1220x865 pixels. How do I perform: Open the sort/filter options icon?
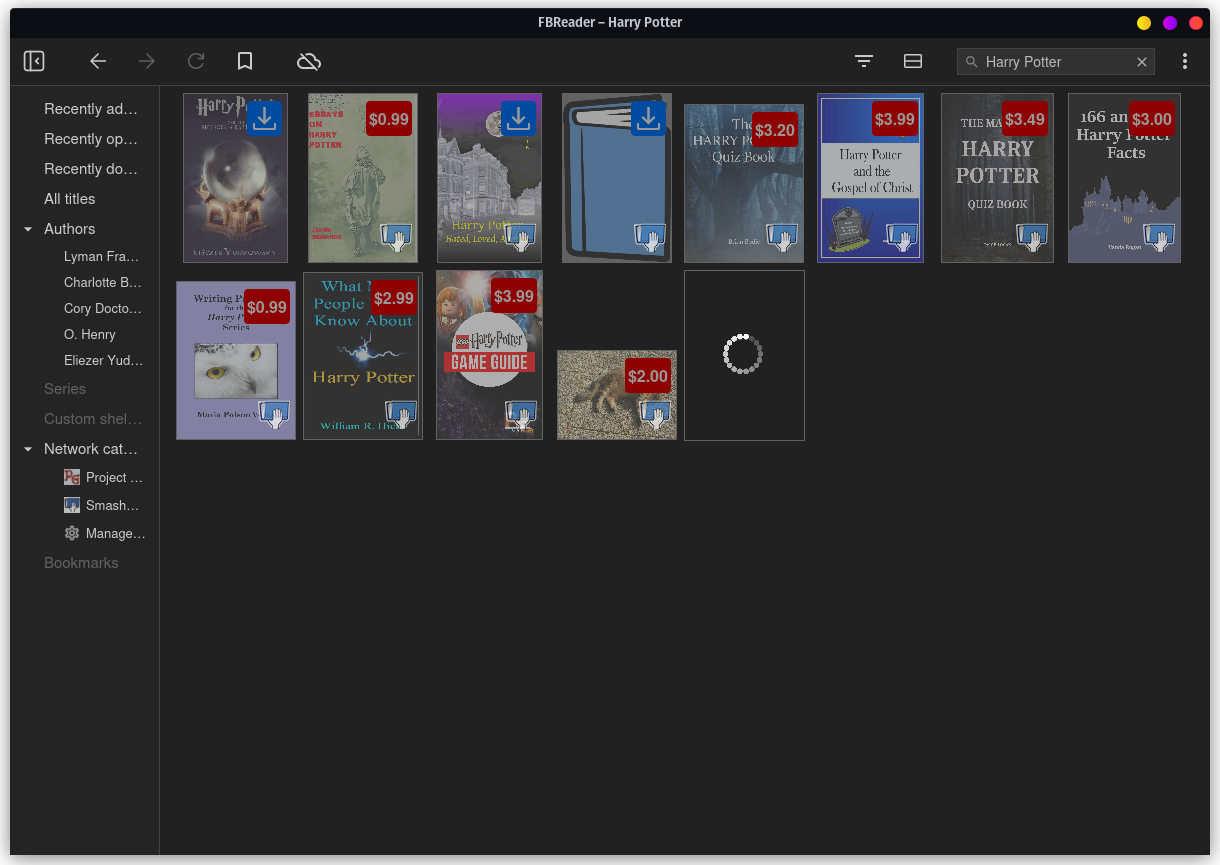pyautogui.click(x=863, y=61)
